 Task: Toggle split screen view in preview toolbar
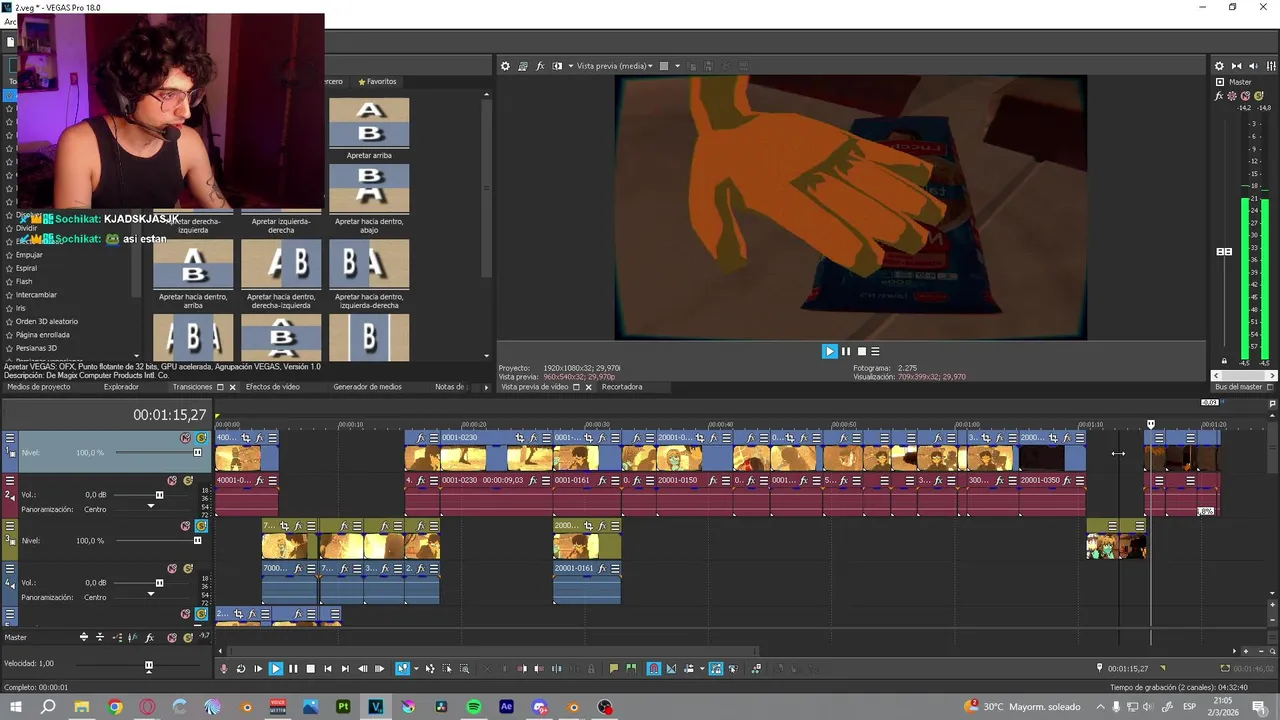(557, 66)
